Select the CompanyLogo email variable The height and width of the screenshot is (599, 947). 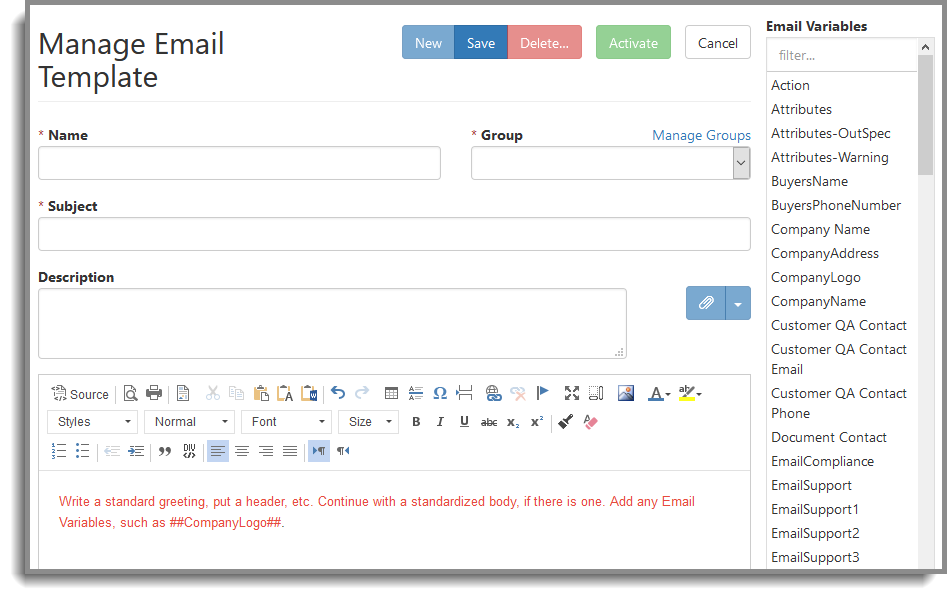click(815, 278)
